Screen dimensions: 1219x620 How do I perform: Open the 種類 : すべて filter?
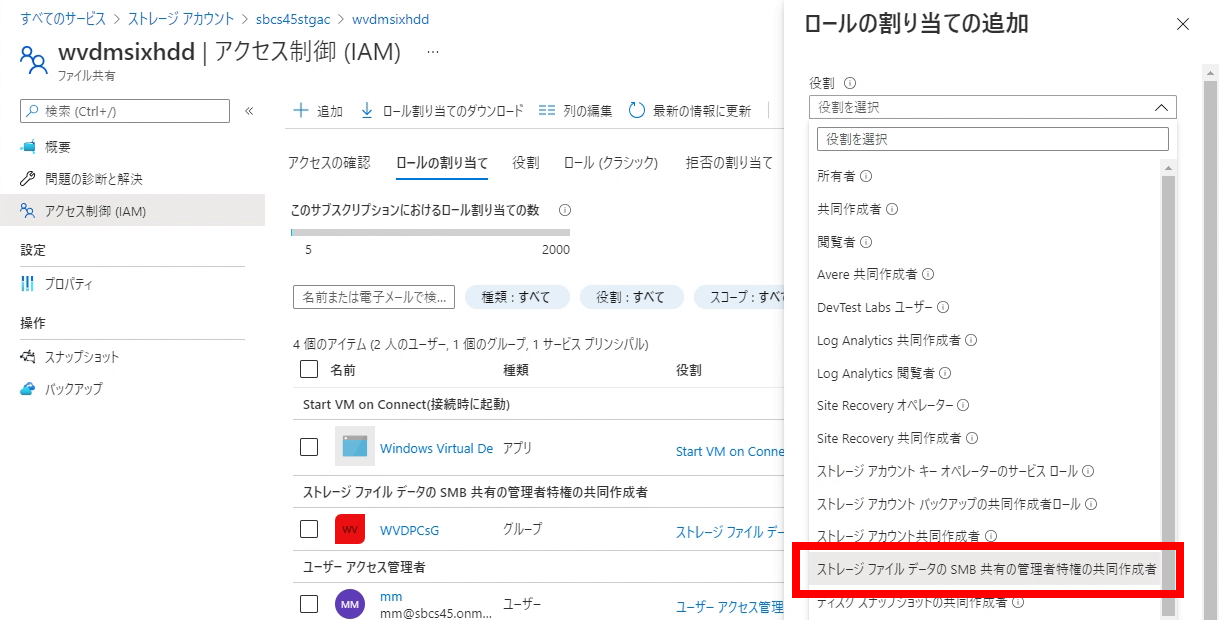coord(517,297)
